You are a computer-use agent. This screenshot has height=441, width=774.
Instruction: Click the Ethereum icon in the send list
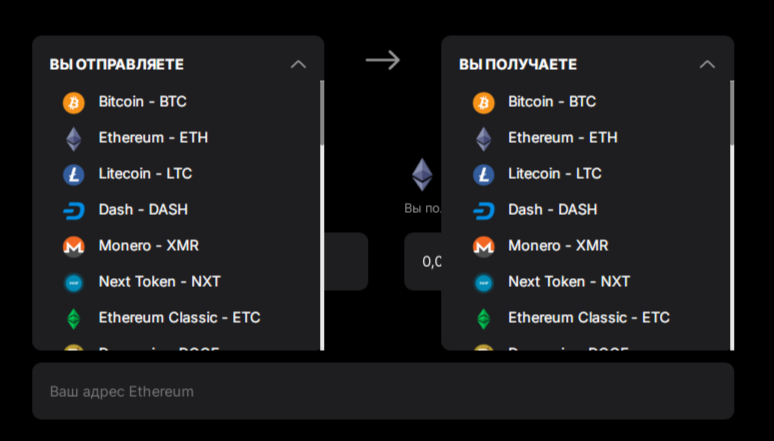(x=74, y=138)
